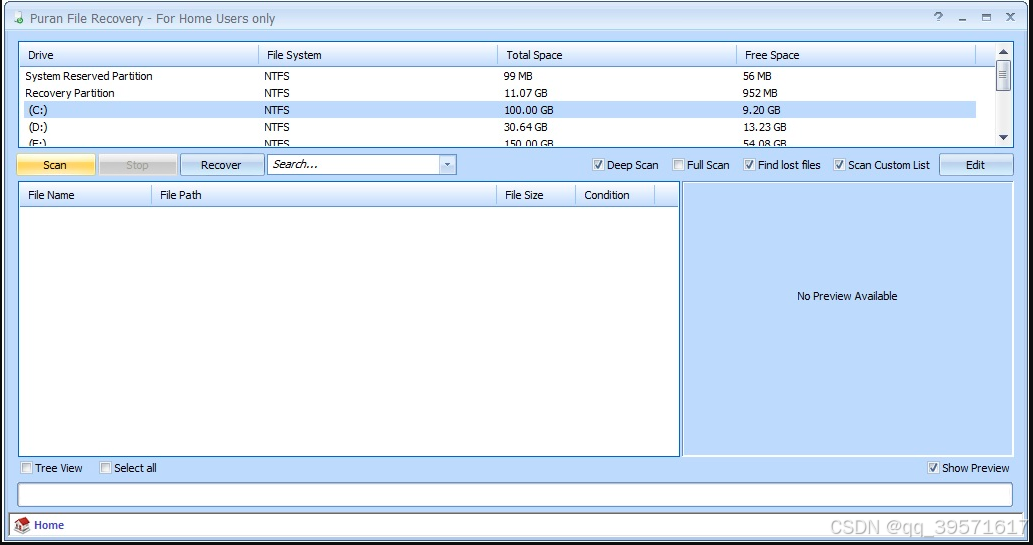Toggle the Find lost files checkbox
The image size is (1033, 545).
(x=749, y=165)
